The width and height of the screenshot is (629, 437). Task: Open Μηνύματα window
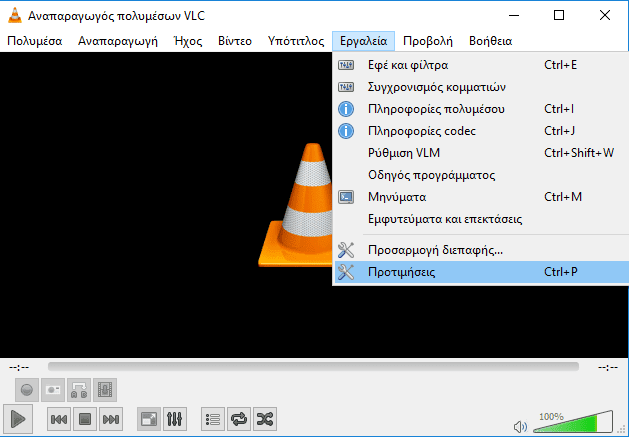click(x=482, y=197)
